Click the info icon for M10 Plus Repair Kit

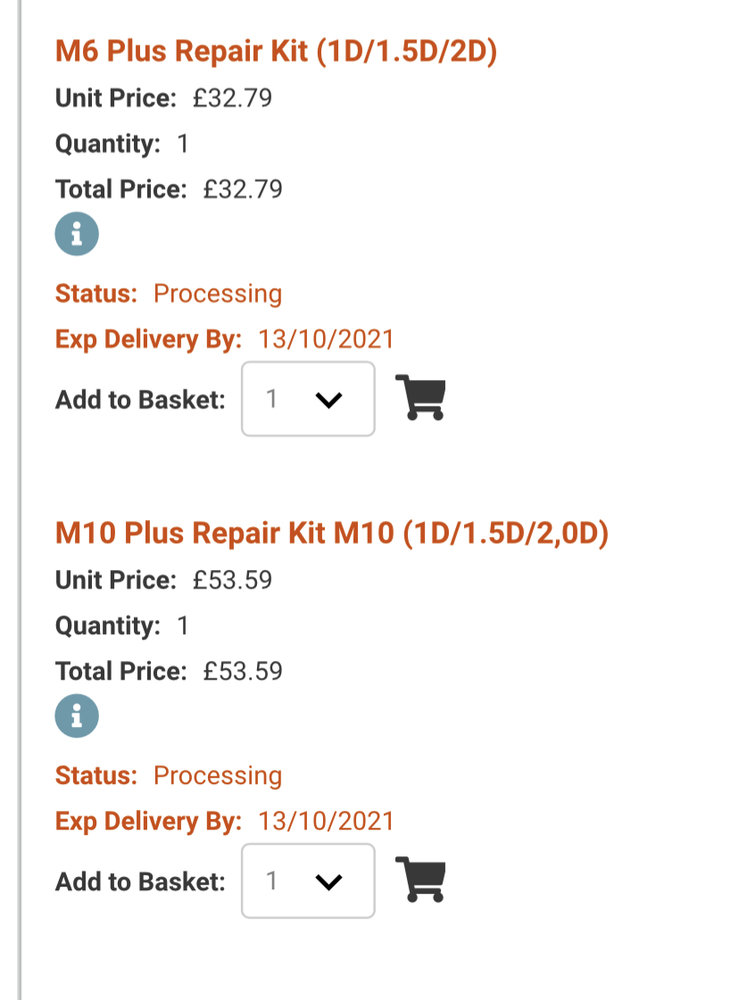click(x=77, y=716)
